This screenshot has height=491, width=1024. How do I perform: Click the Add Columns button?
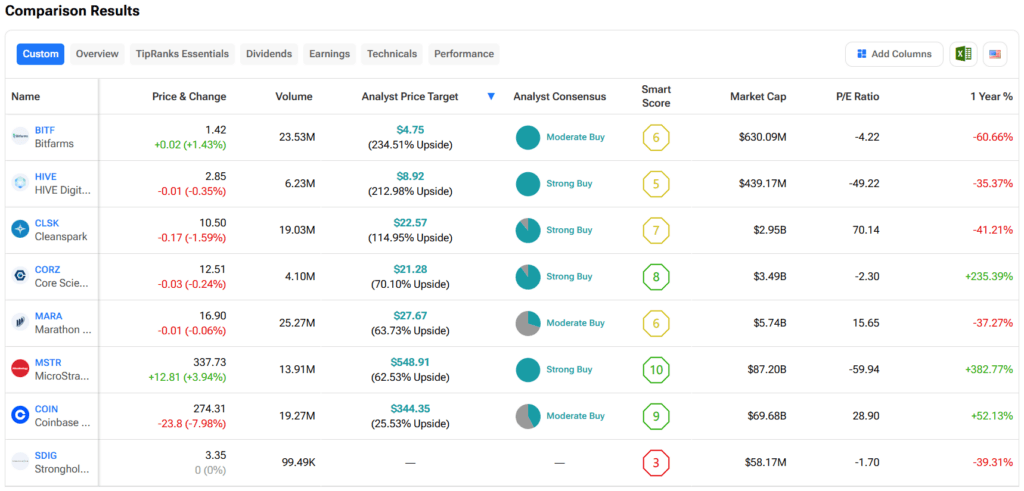[894, 54]
